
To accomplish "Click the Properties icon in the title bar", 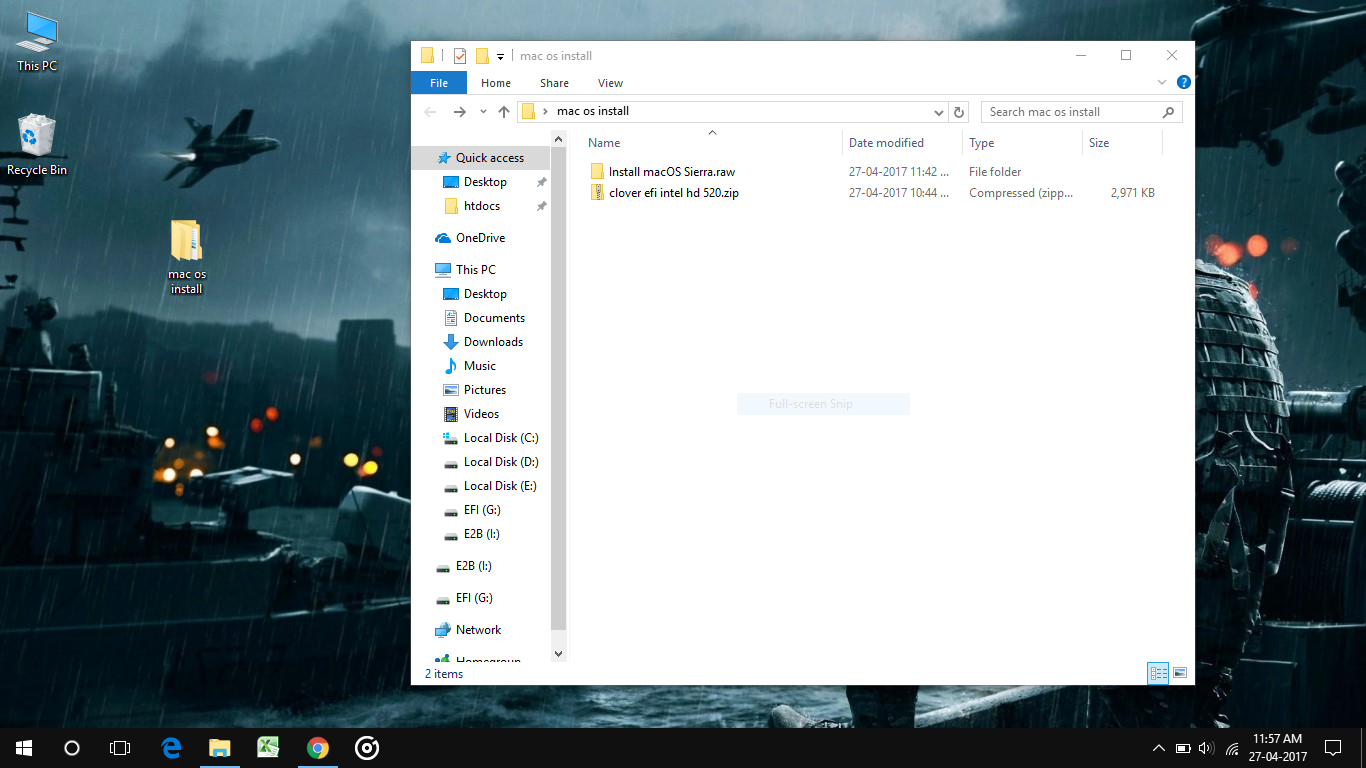I will click(460, 56).
